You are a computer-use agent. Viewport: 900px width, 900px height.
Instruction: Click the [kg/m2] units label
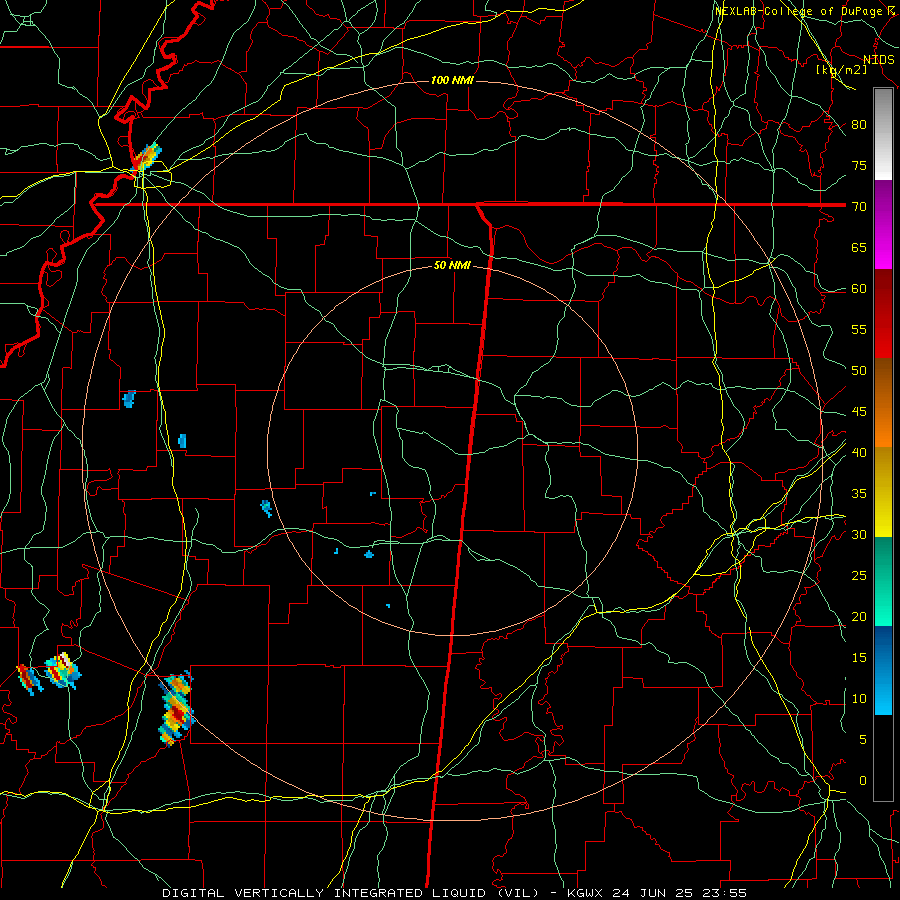[x=841, y=69]
